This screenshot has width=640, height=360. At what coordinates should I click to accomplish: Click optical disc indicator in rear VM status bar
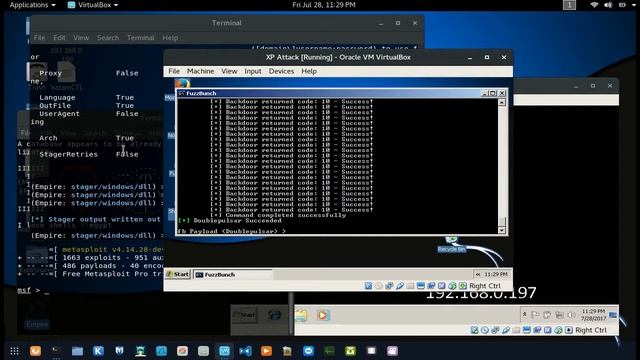pos(484,330)
